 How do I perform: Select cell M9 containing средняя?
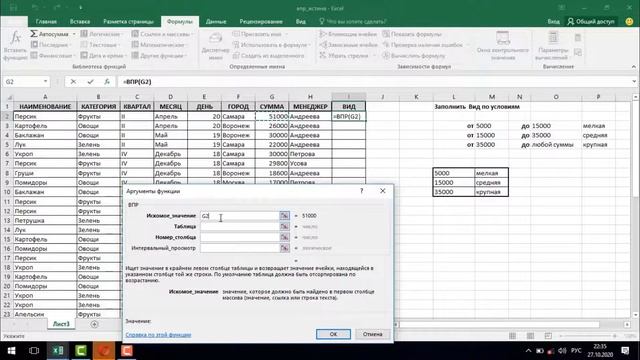pyautogui.click(x=491, y=182)
